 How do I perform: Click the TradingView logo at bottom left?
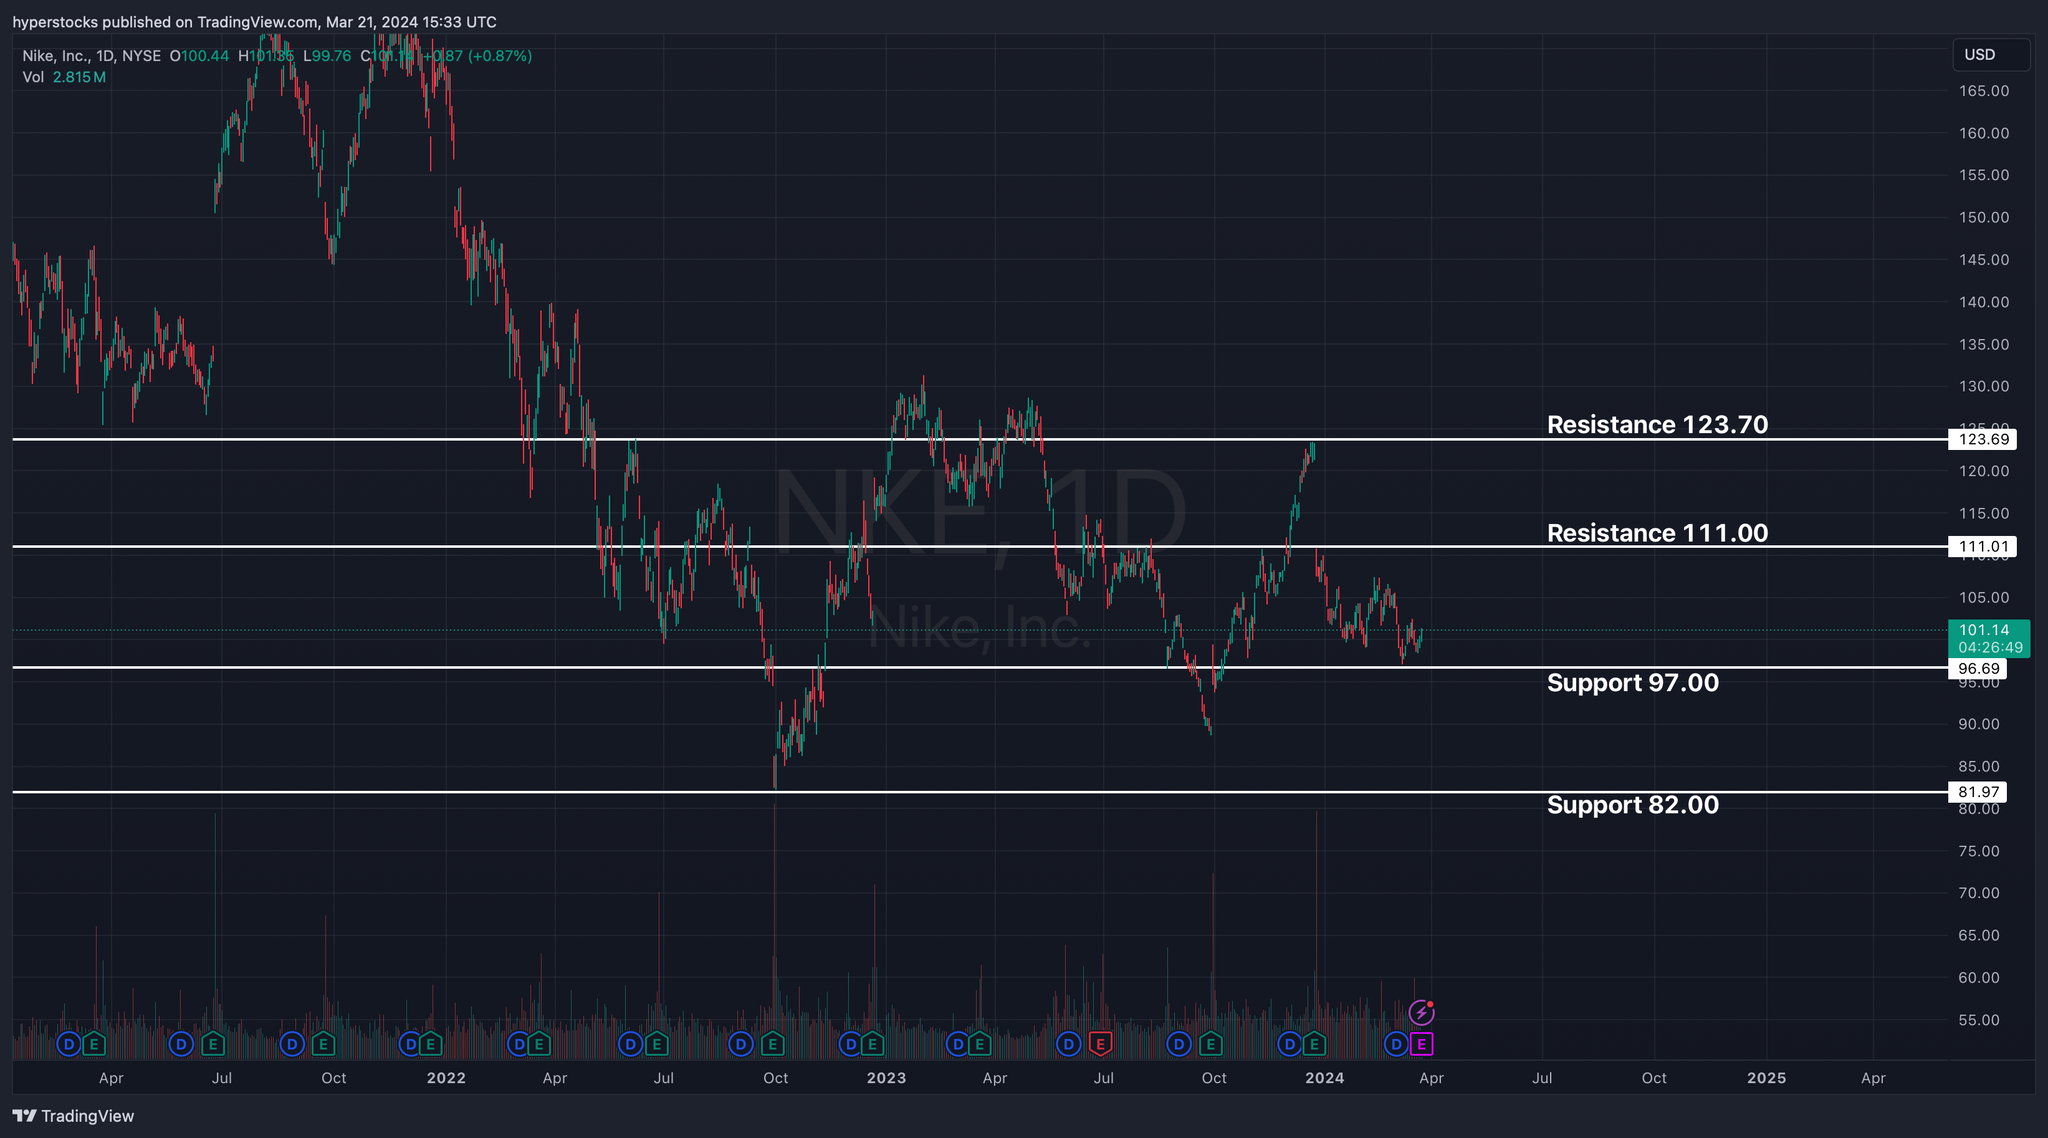[x=73, y=1116]
